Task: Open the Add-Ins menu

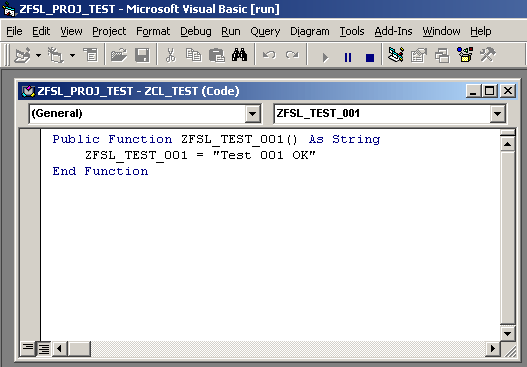Action: coord(393,31)
